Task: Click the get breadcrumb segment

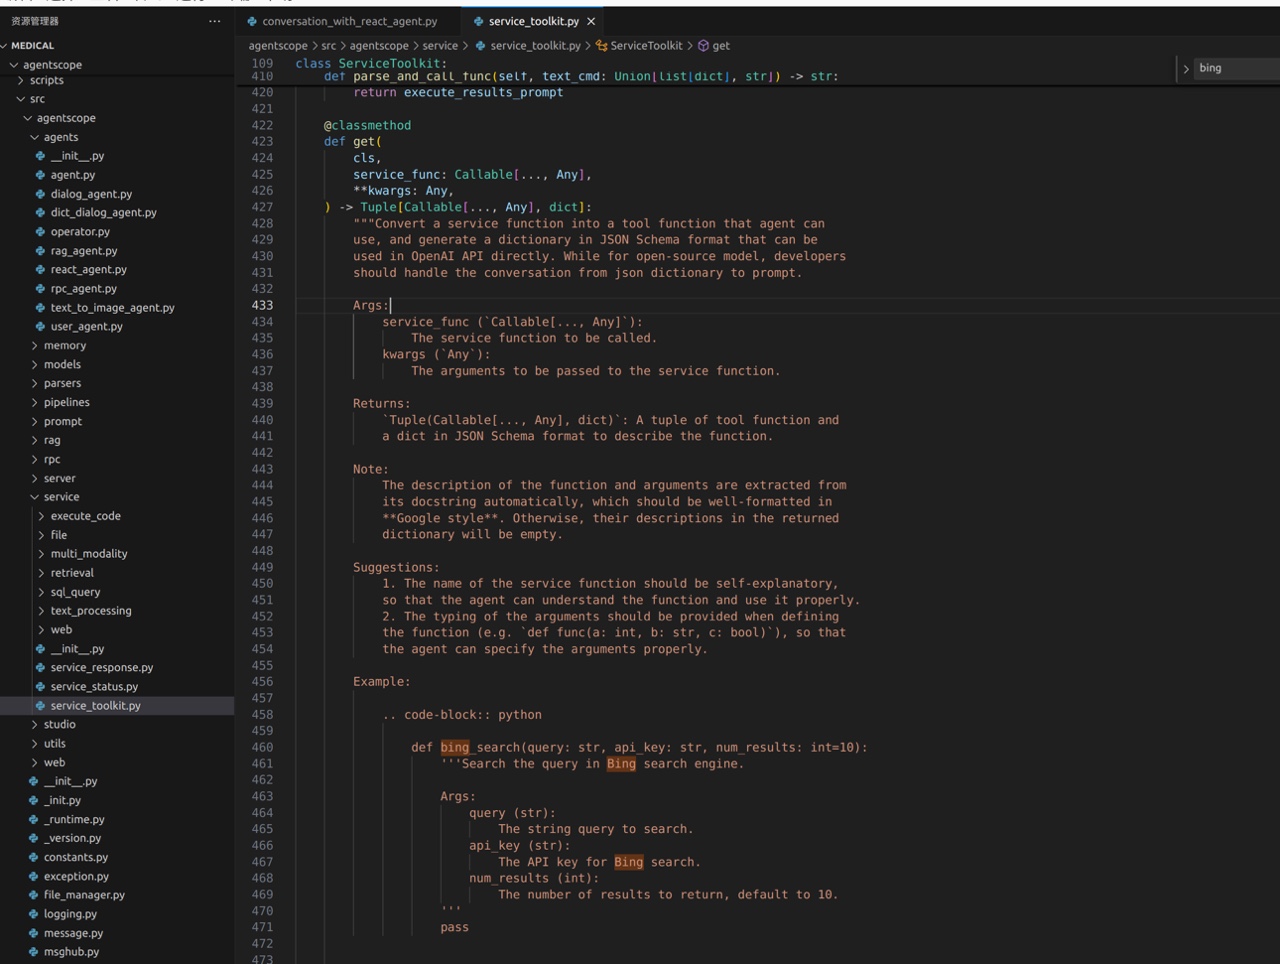Action: point(721,46)
